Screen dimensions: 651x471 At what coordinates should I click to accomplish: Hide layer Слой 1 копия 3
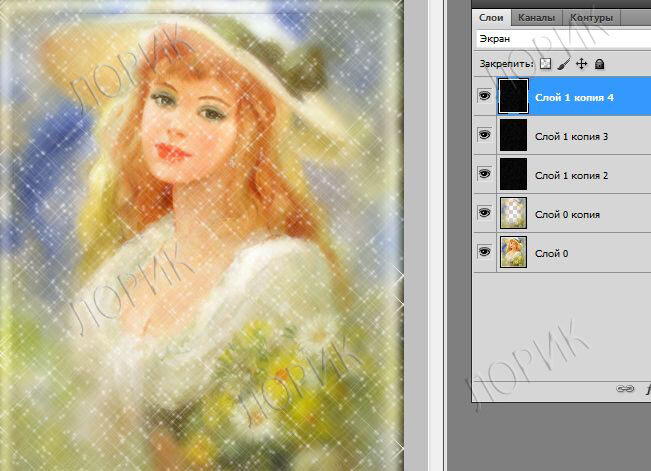[x=484, y=135]
